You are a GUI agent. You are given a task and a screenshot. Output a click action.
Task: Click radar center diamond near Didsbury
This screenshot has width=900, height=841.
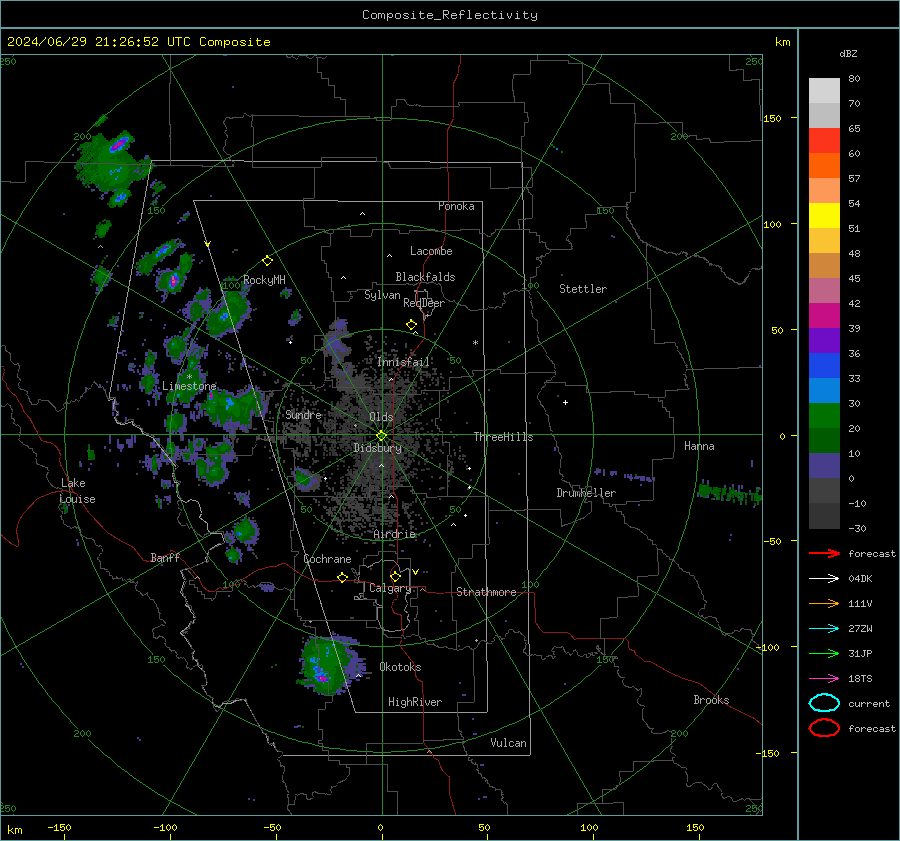381,436
